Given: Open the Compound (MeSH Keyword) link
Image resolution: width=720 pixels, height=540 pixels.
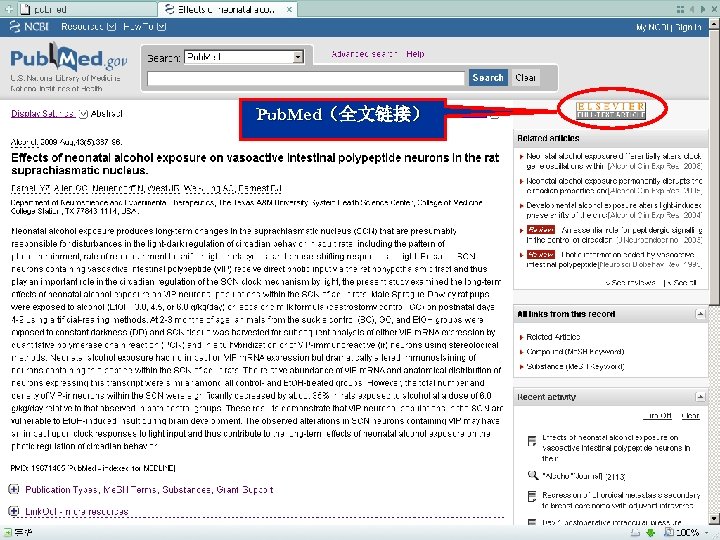Looking at the screenshot, I should click(575, 352).
